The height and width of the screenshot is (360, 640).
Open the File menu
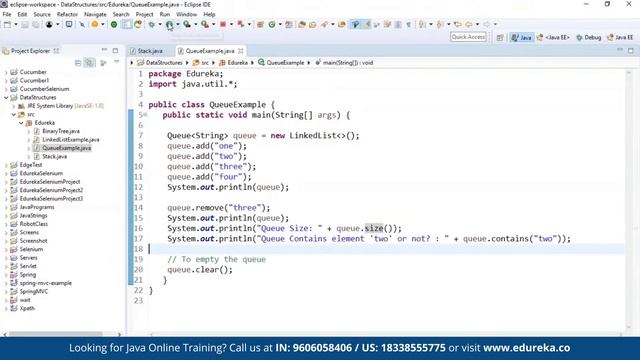coord(7,14)
